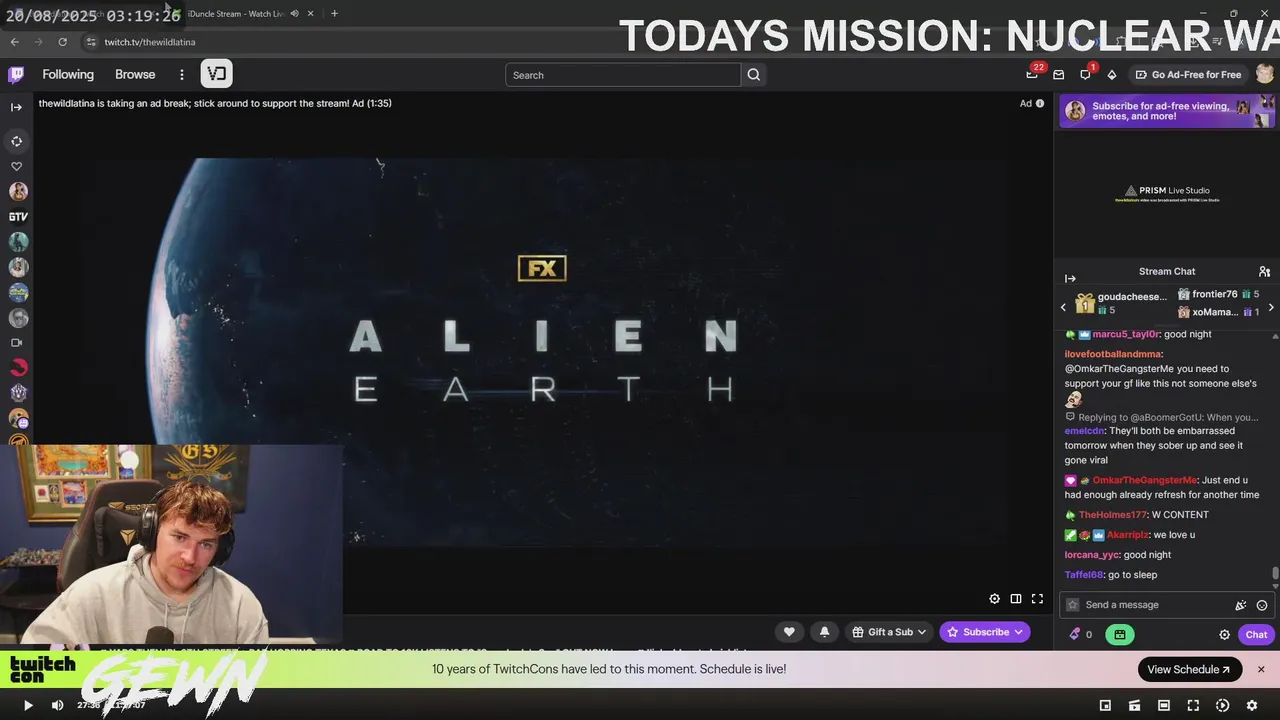Open the Following tab
Viewport: 1280px width, 720px height.
click(68, 74)
